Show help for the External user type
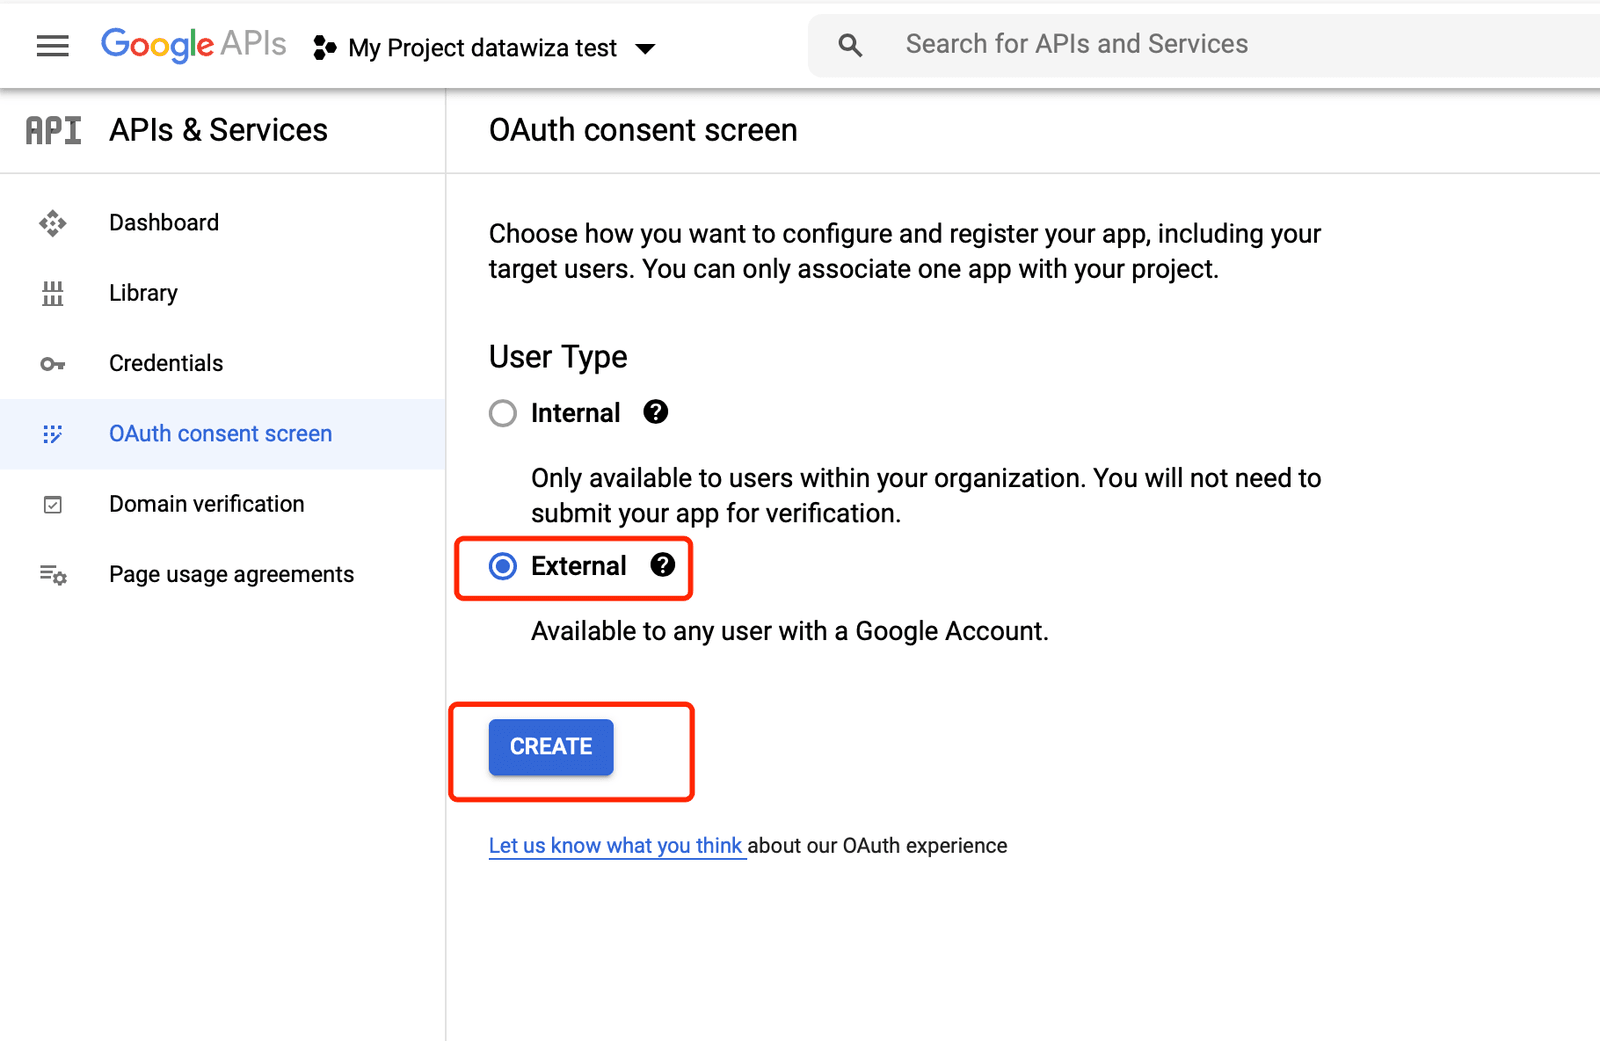The width and height of the screenshot is (1600, 1041). click(663, 565)
